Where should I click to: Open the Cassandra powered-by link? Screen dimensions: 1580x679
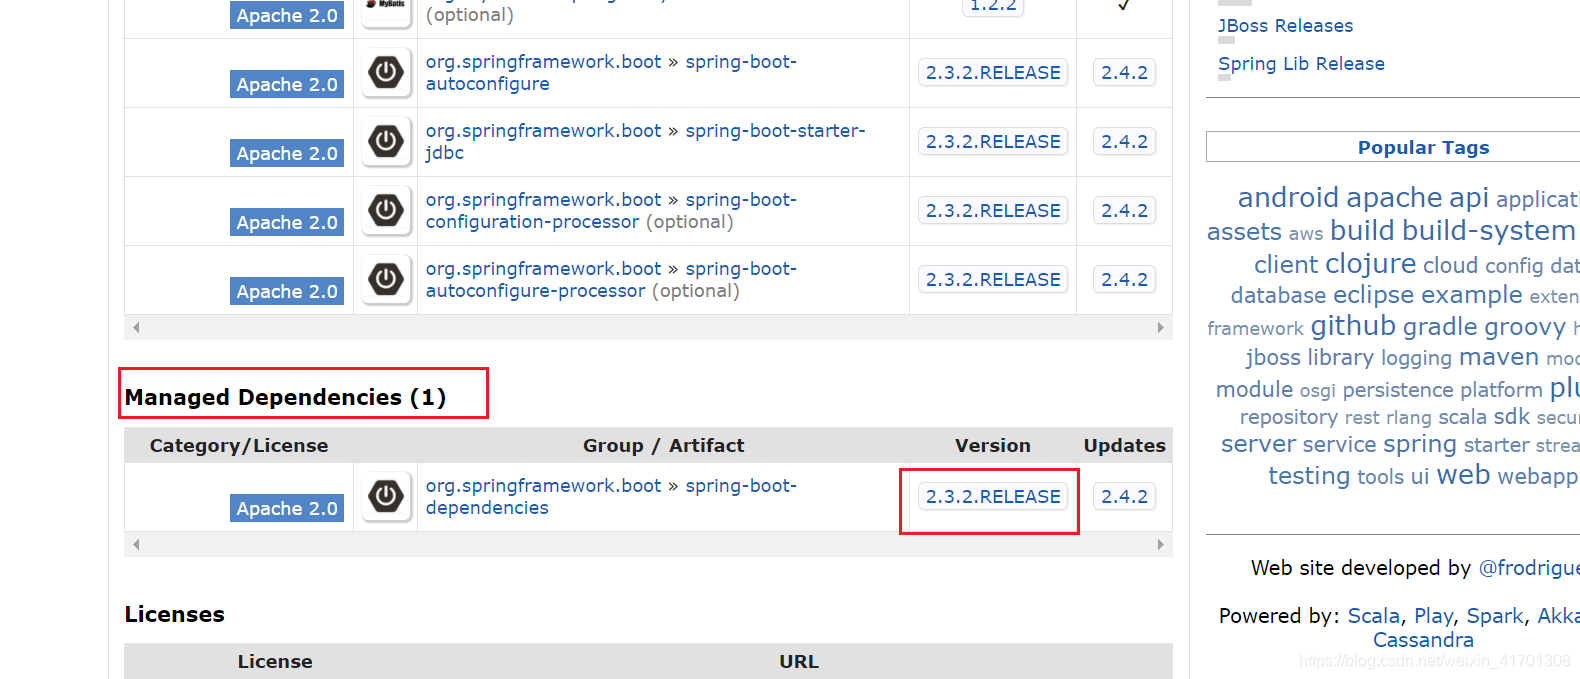[1423, 640]
